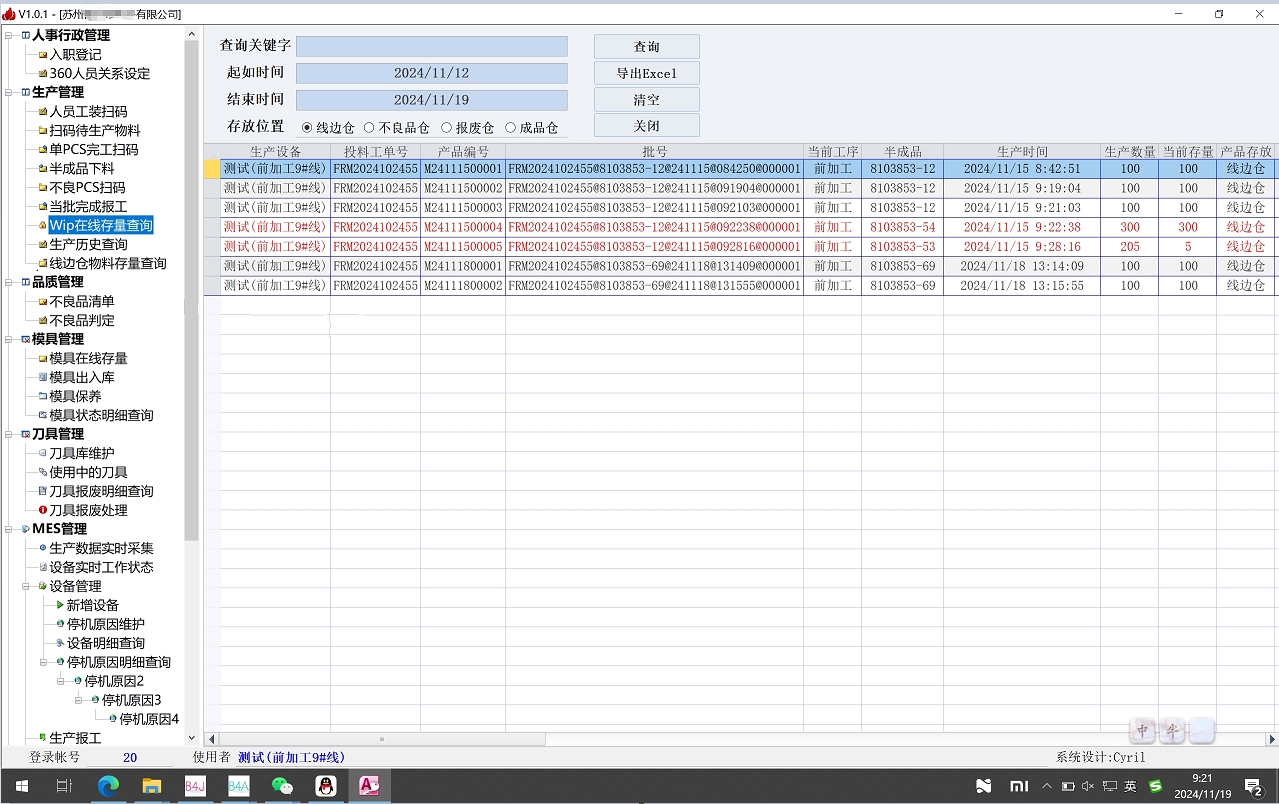Click the 查询 button
Screen dimensions: 1279x804
pyautogui.click(x=647, y=47)
